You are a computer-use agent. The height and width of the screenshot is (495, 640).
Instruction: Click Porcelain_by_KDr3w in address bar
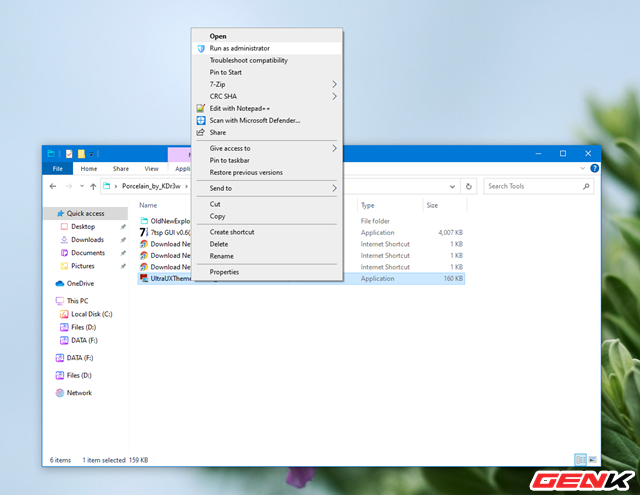coord(151,186)
